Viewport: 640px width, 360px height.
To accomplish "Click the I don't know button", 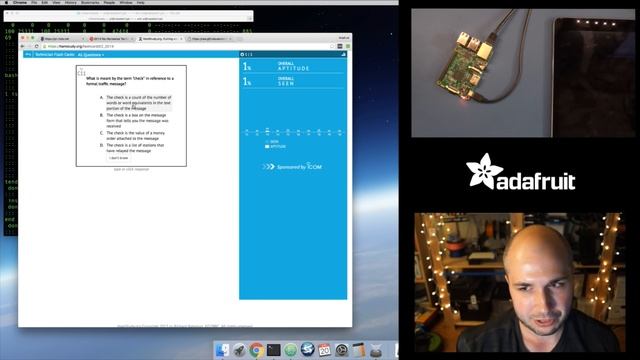I will pos(119,158).
